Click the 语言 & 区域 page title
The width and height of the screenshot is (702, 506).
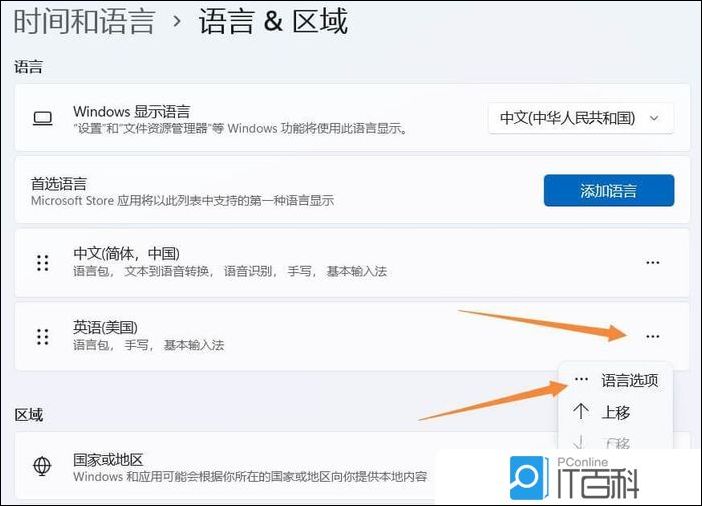coord(274,21)
